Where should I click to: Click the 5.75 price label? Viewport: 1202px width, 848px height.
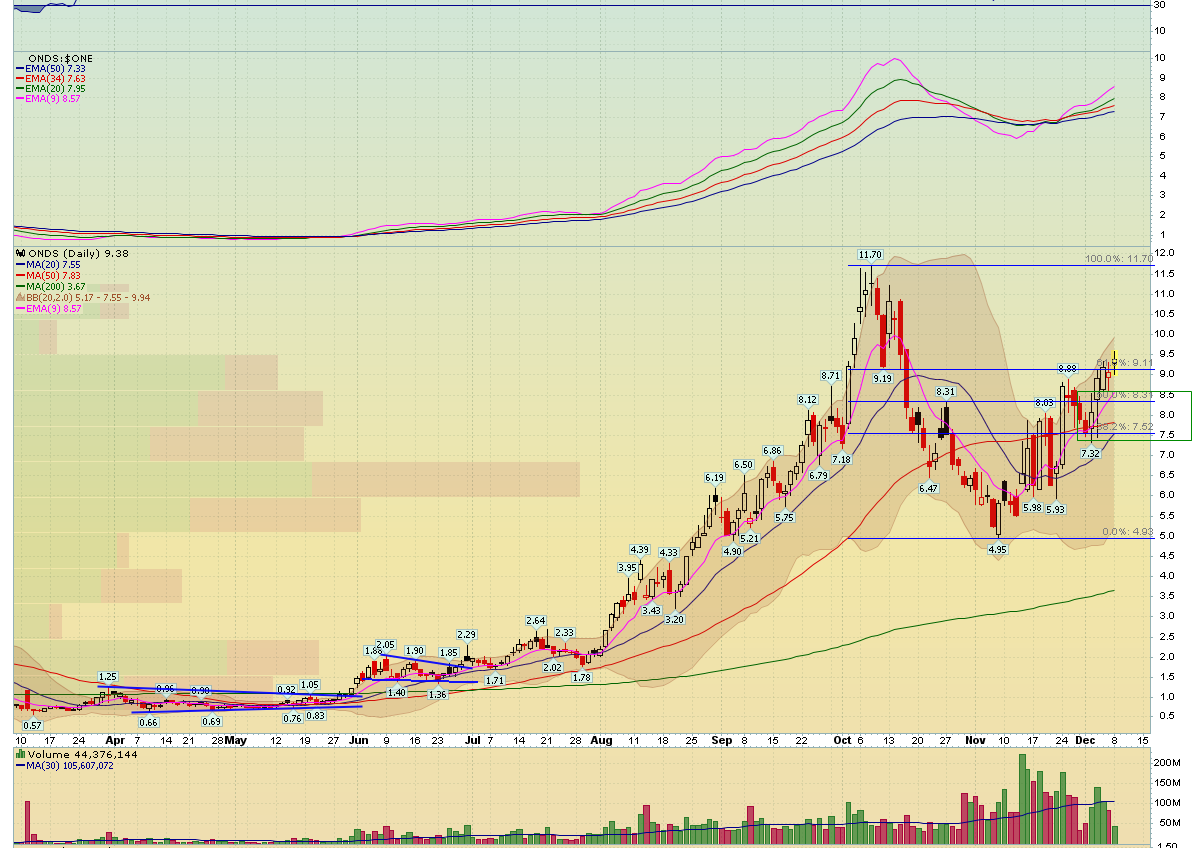(x=784, y=517)
